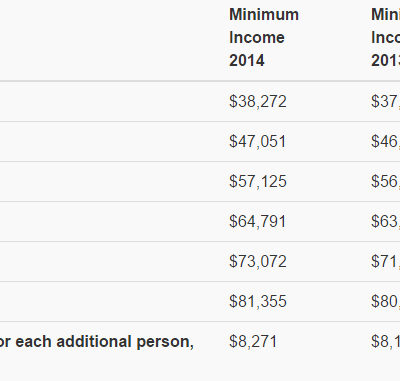
Task: Select the $56 value in 2013 column
Action: (386, 181)
